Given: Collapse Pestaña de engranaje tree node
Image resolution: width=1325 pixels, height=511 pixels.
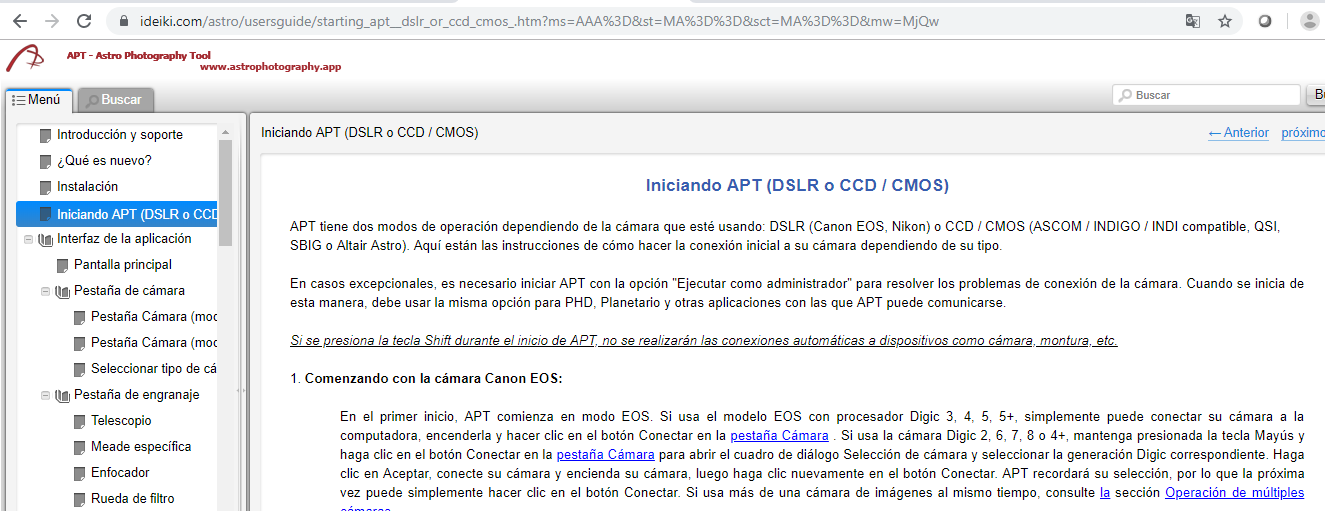Looking at the screenshot, I should [x=45, y=395].
